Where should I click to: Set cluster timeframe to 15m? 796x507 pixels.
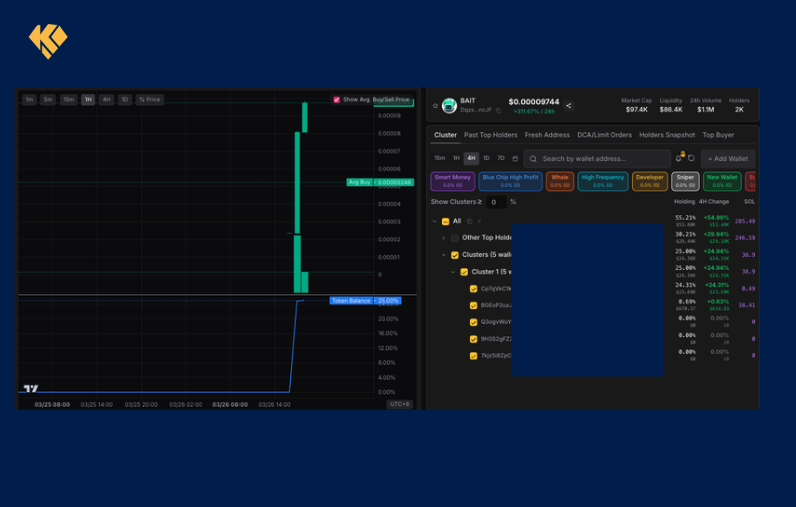tap(440, 158)
